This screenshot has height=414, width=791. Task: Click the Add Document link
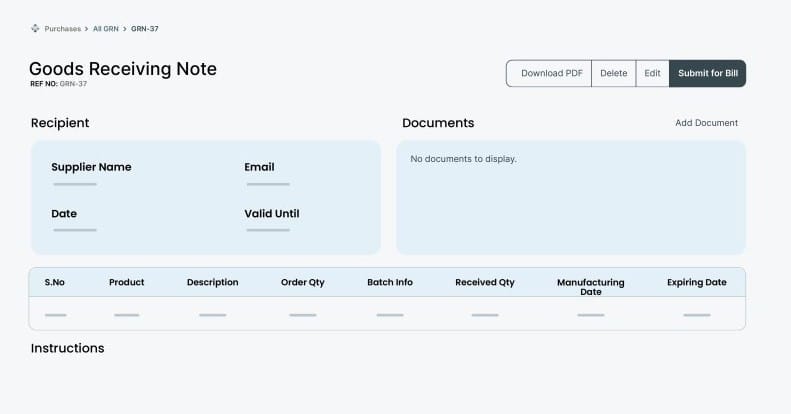[706, 123]
